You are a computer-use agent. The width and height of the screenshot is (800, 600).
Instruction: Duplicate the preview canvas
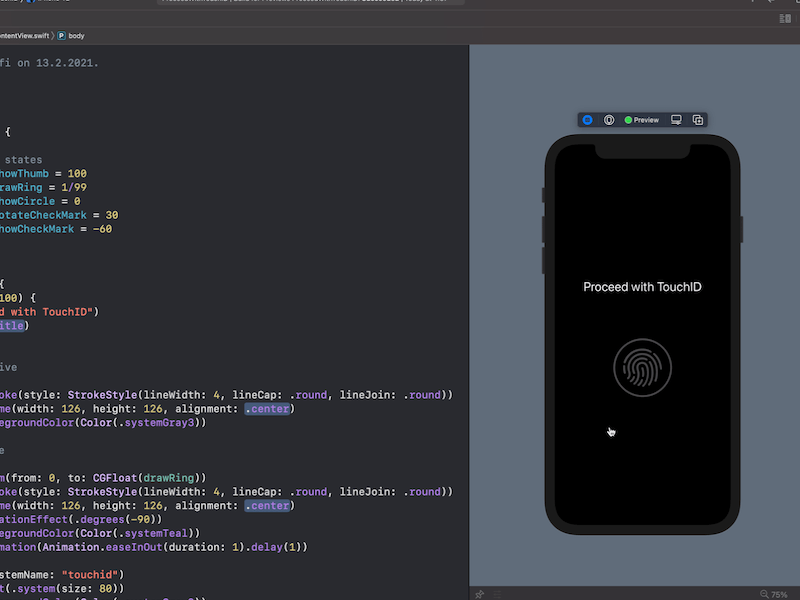[x=697, y=119]
